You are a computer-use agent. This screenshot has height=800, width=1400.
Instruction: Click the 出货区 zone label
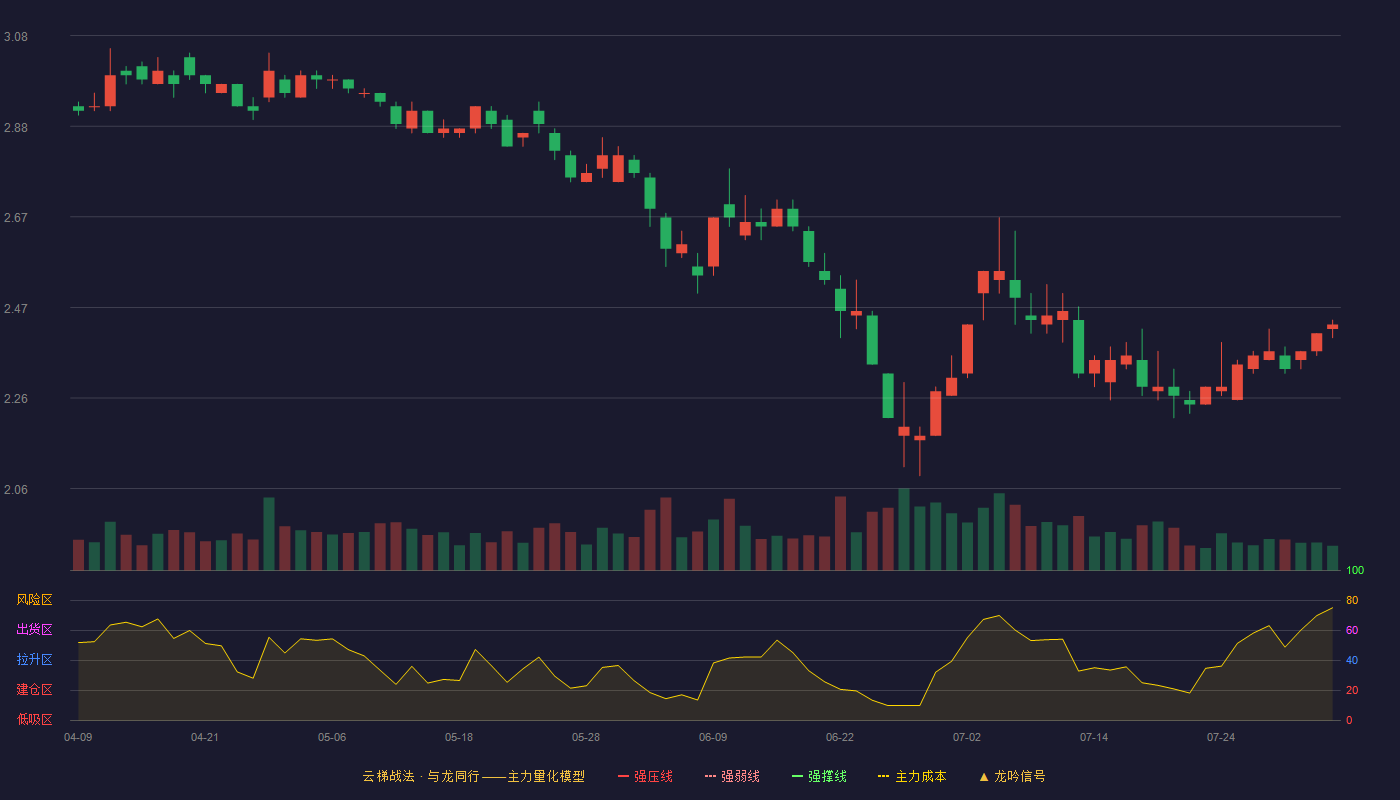click(x=35, y=630)
